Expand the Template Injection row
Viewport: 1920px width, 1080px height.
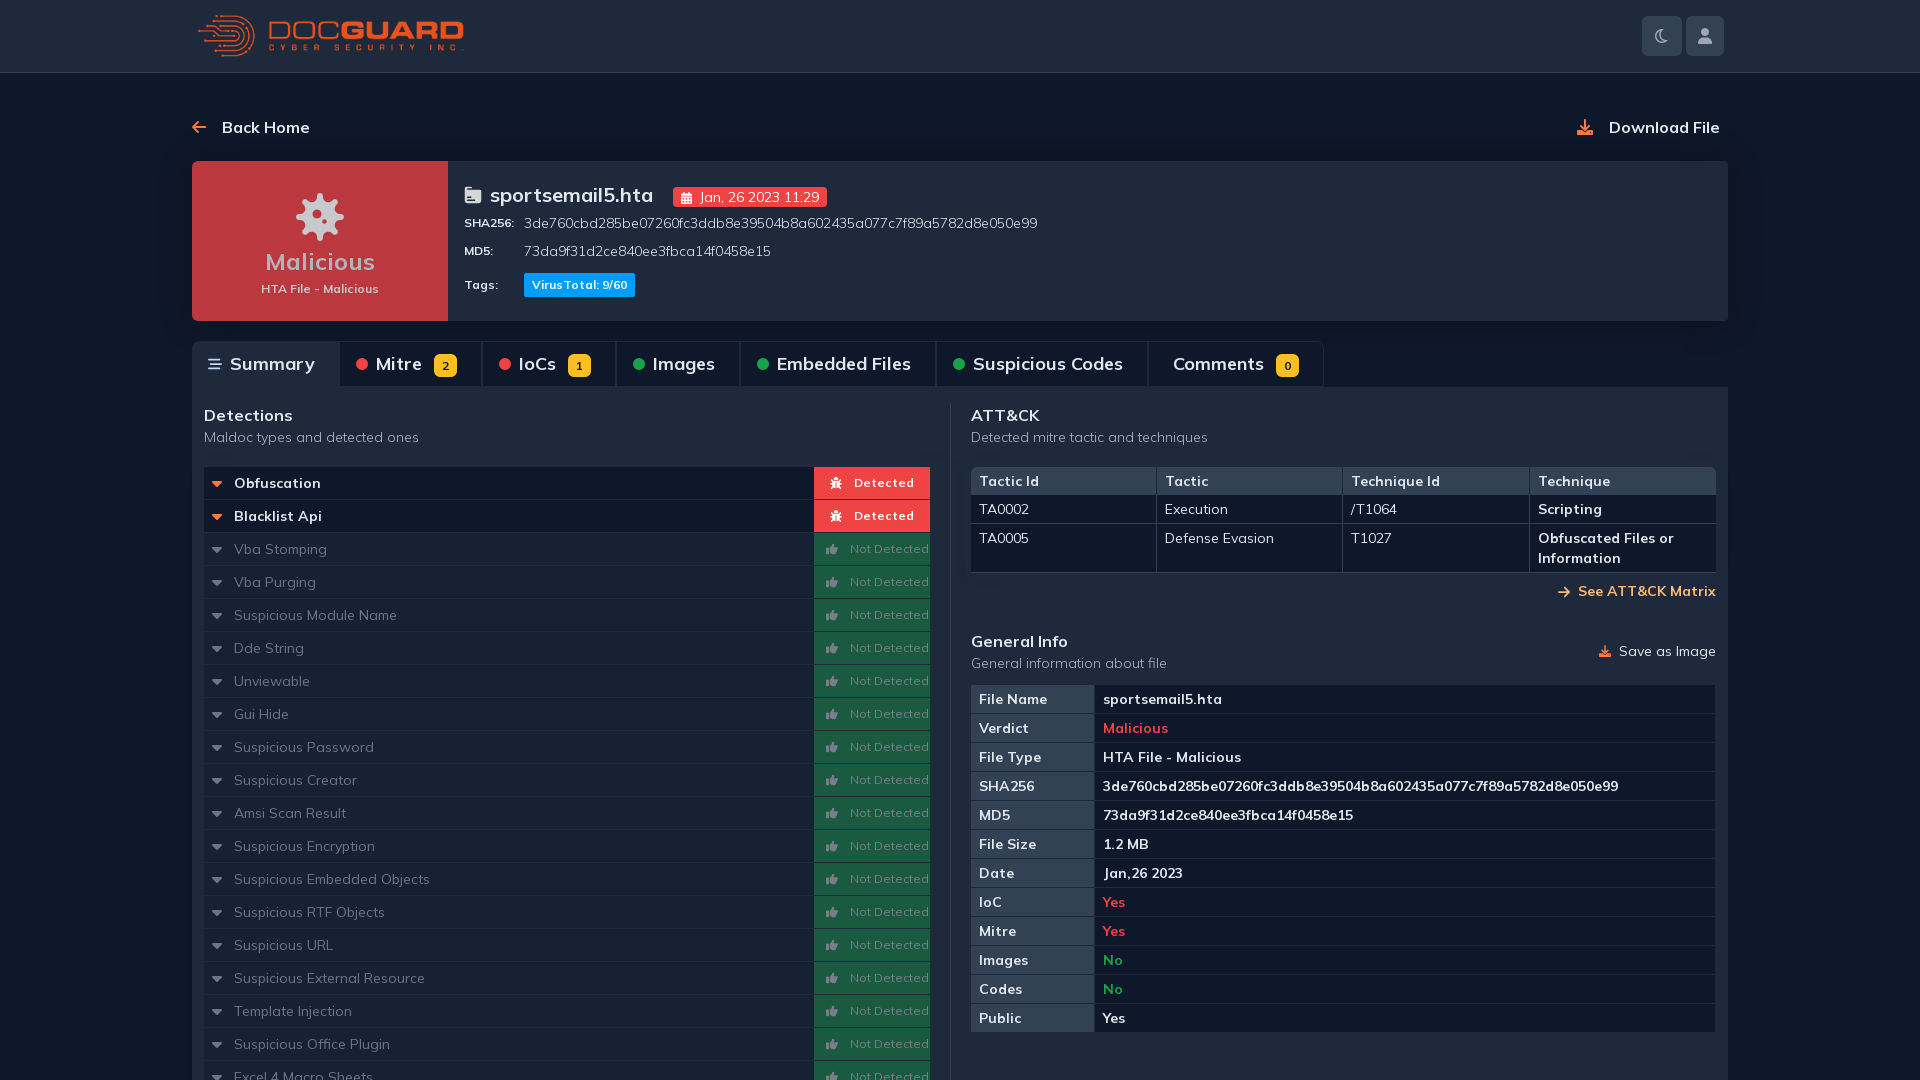(508, 1011)
